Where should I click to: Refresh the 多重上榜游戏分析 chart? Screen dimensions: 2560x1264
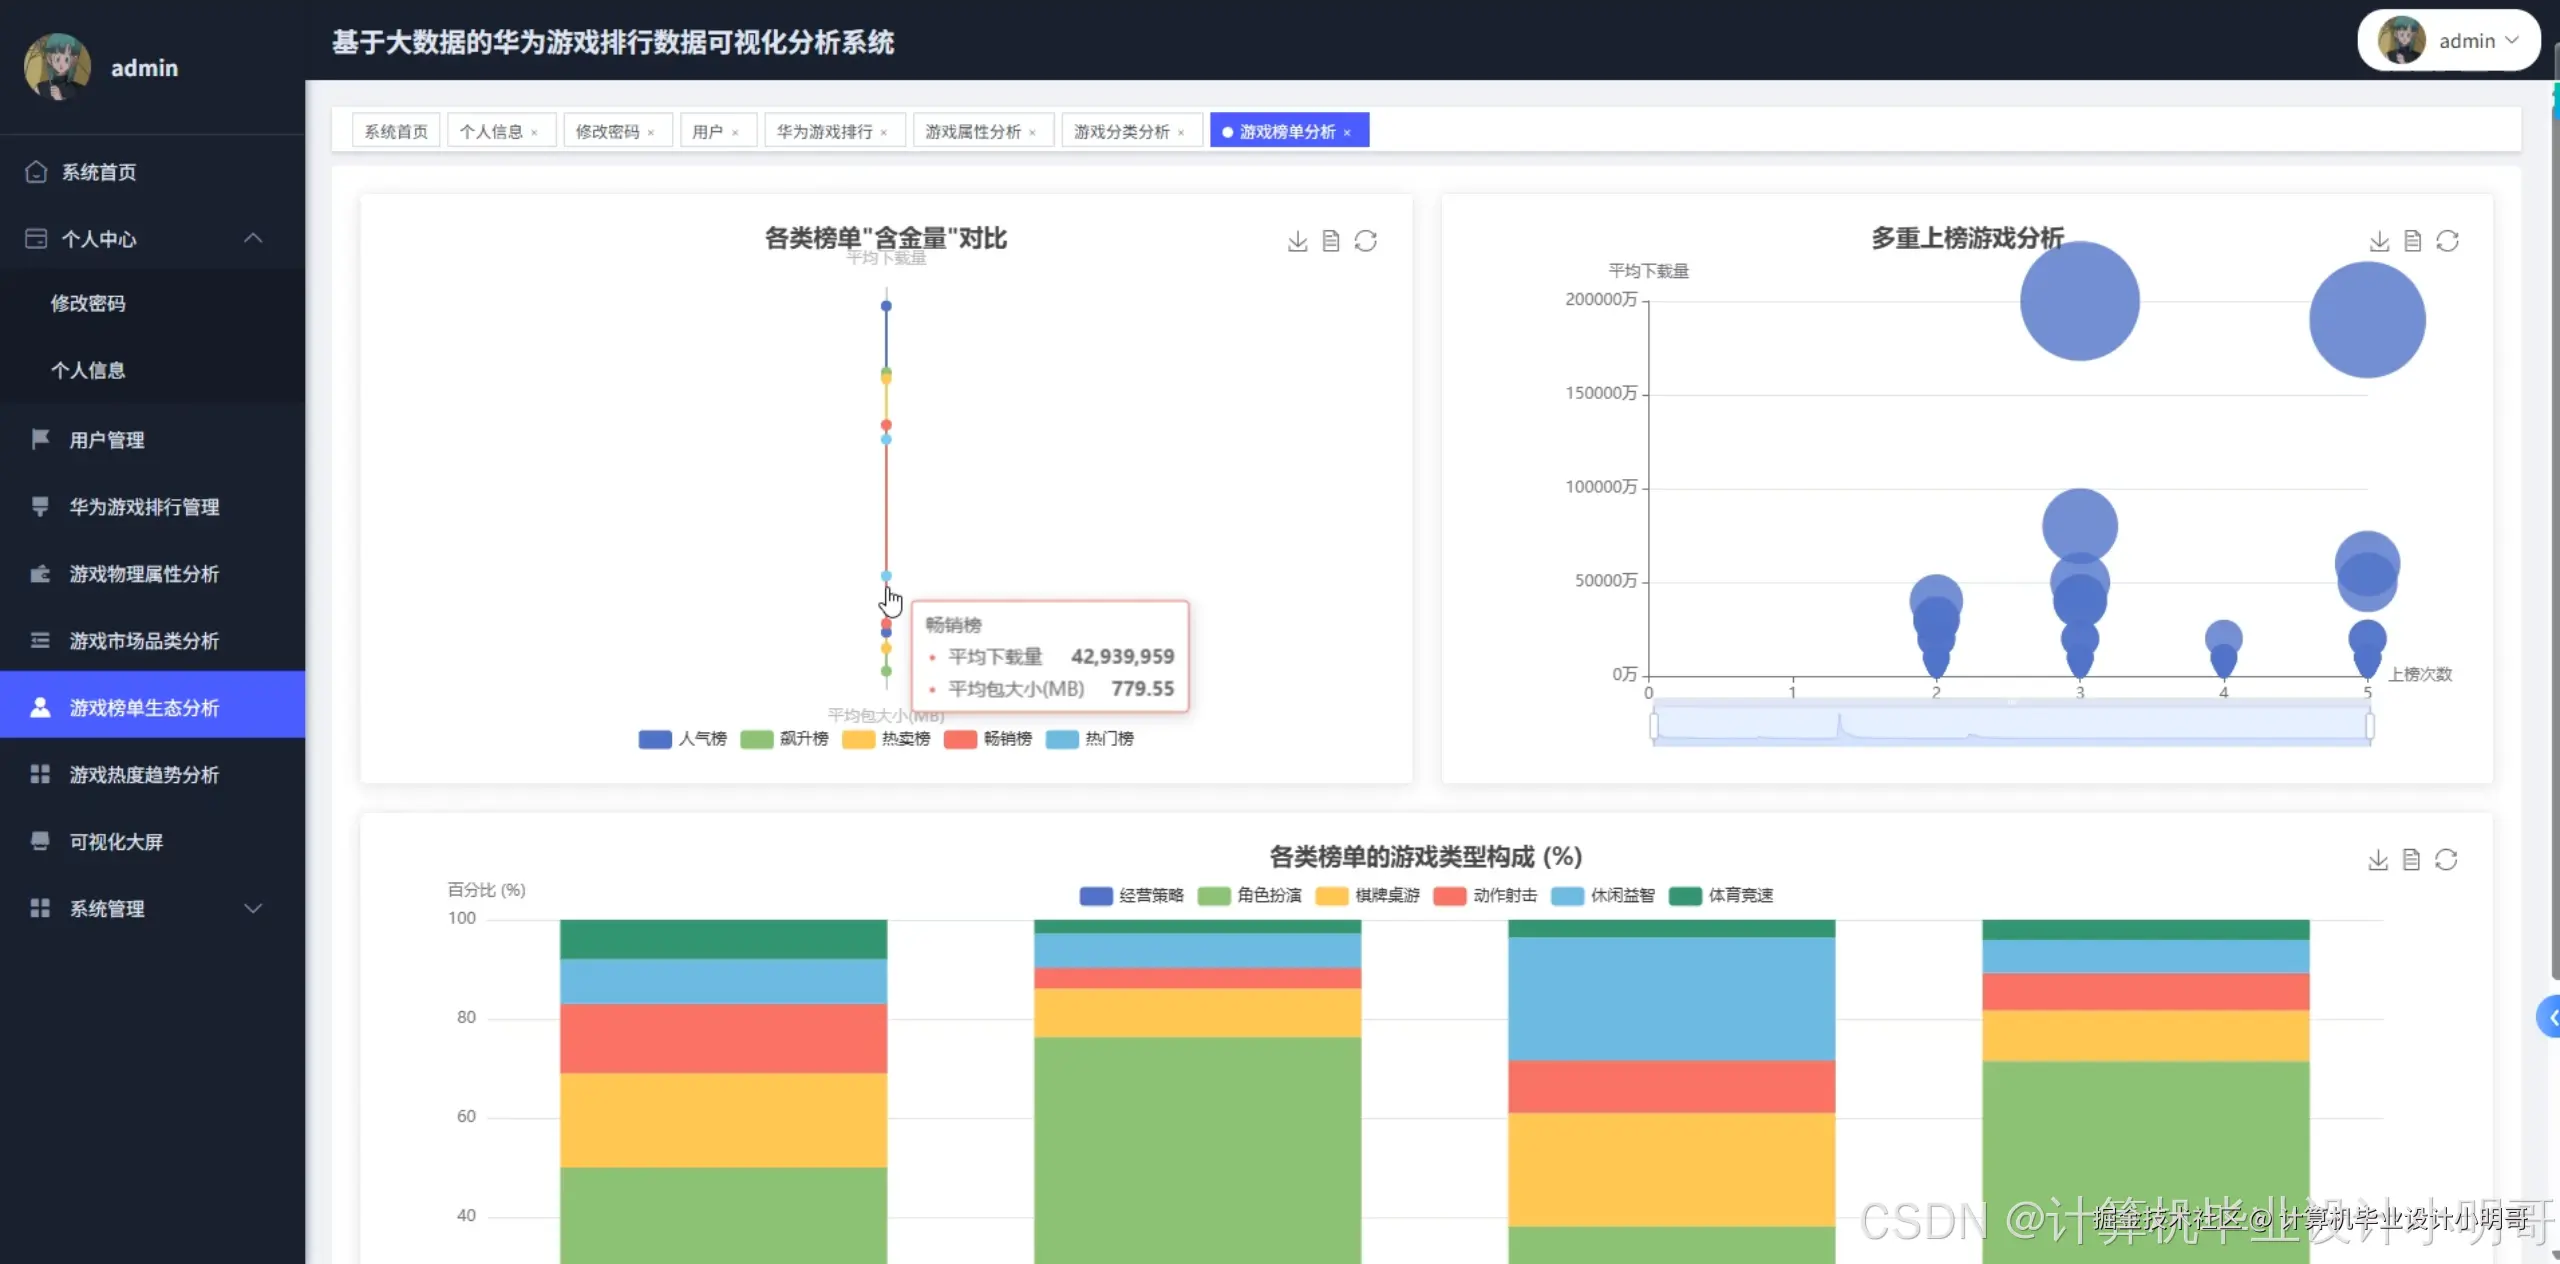tap(2447, 241)
